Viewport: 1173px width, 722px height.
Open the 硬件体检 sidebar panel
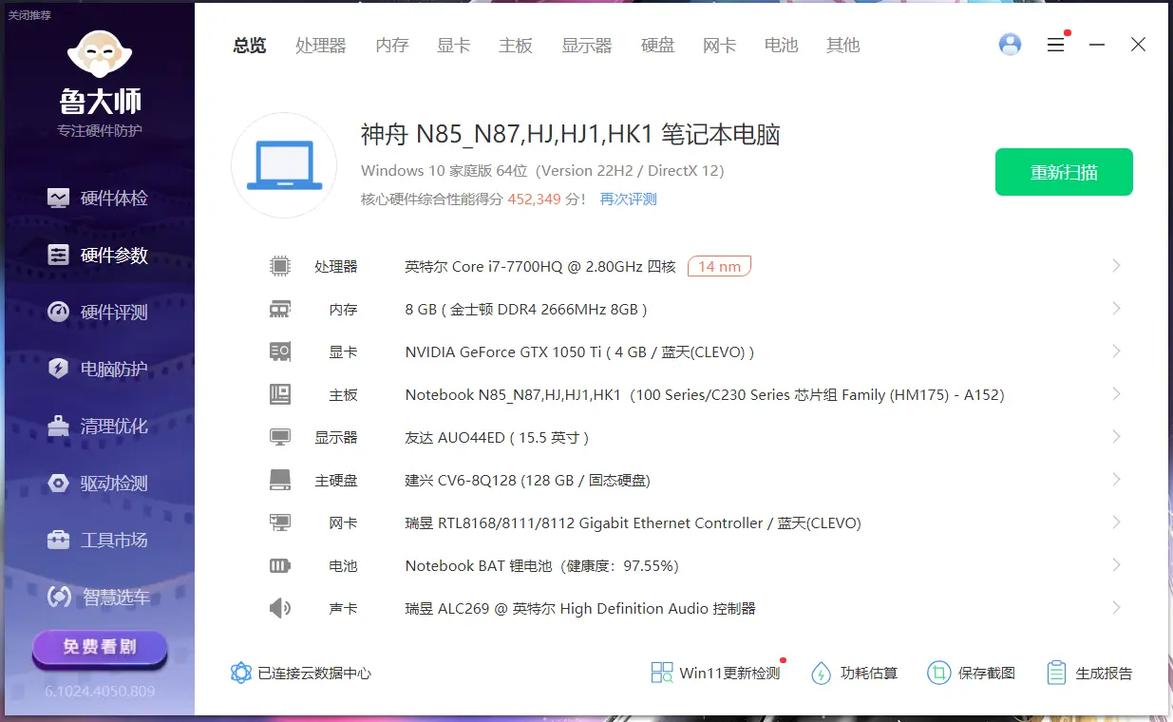[x=97, y=197]
